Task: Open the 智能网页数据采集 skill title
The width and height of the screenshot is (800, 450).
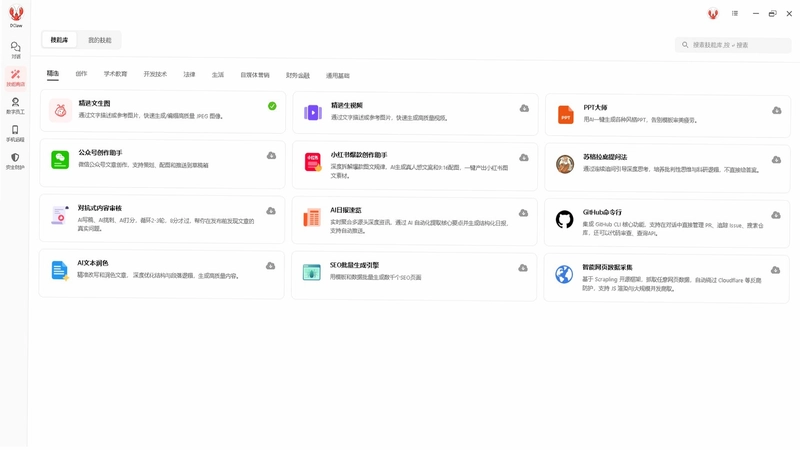Action: click(x=608, y=267)
